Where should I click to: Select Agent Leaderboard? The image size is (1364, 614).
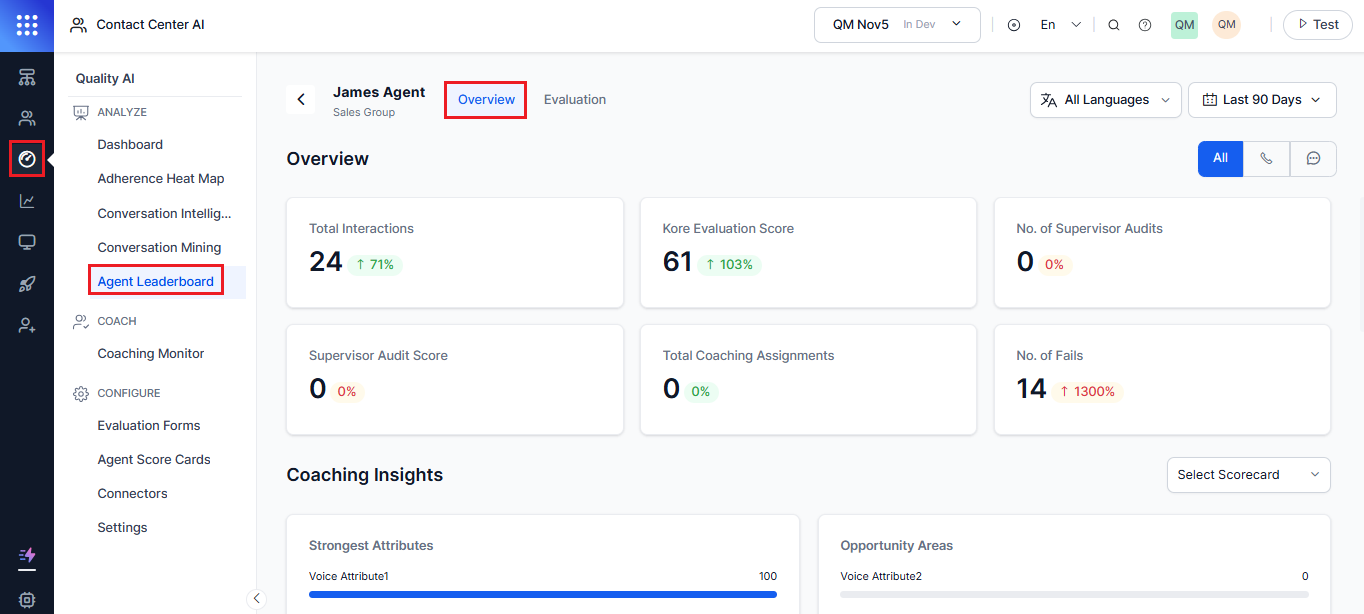pos(156,282)
